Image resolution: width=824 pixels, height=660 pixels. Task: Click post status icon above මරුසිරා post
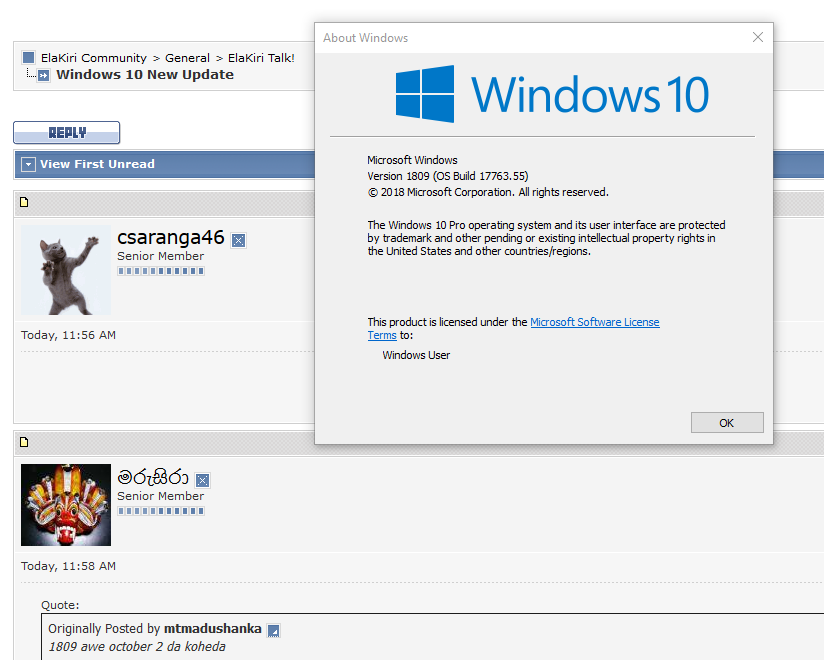coord(24,442)
